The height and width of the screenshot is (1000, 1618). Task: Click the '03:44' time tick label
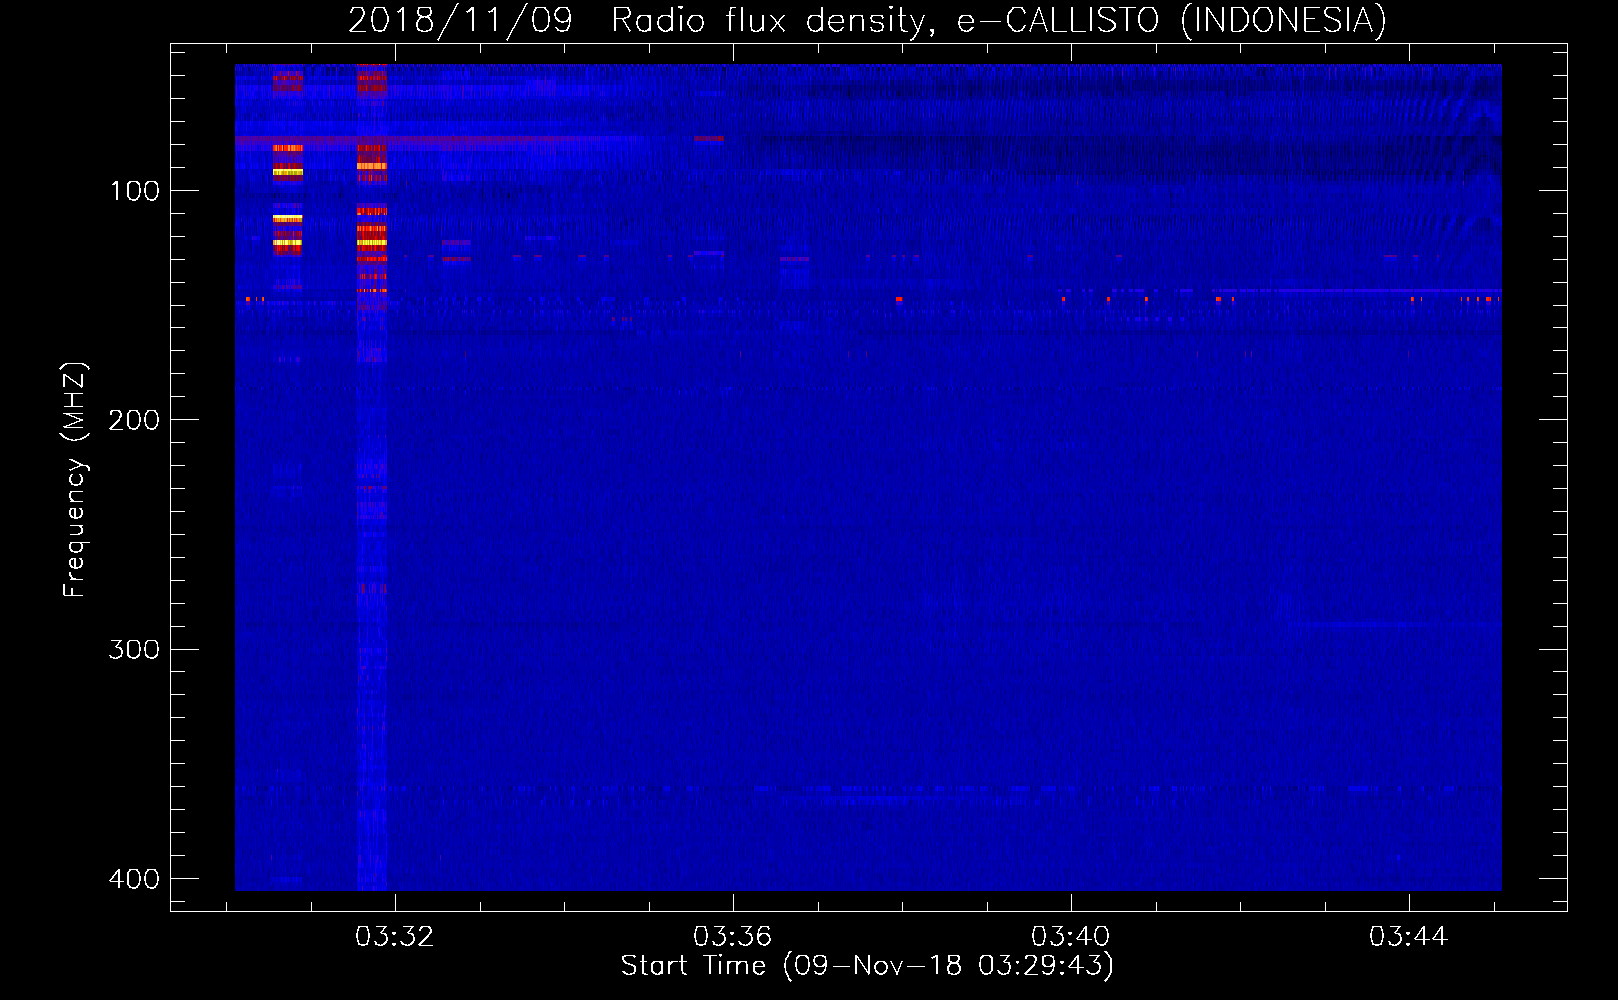coord(1409,937)
